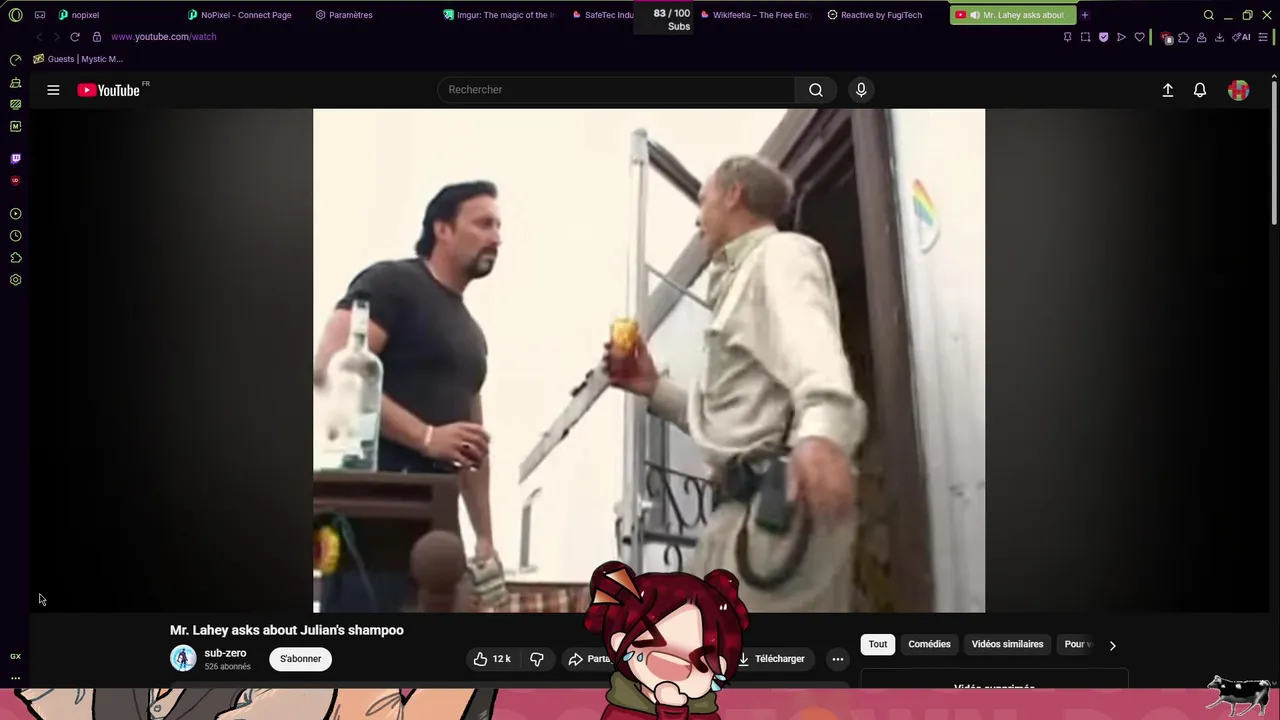1280x720 pixels.
Task: Click the video player to pause
Action: coord(649,360)
